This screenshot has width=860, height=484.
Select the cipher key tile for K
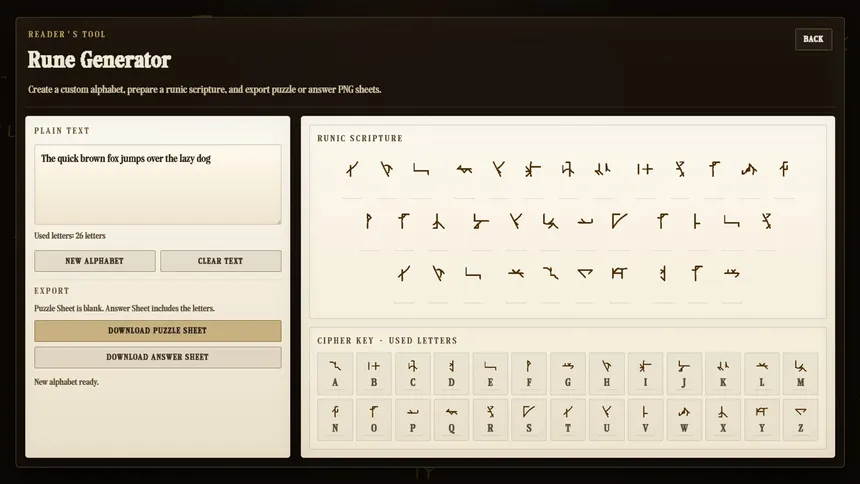tap(723, 374)
